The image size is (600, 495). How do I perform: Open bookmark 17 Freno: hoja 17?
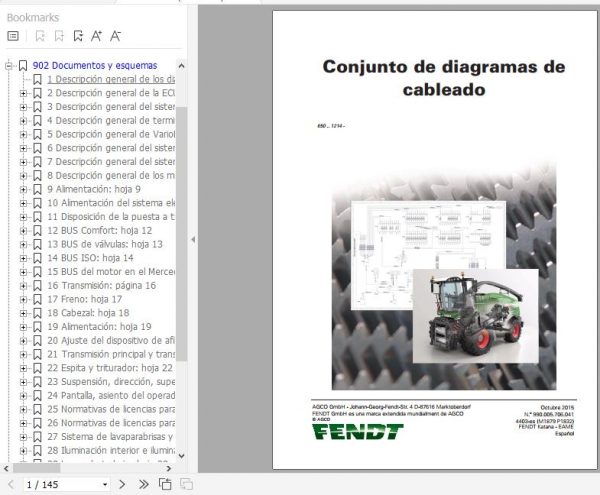85,300
